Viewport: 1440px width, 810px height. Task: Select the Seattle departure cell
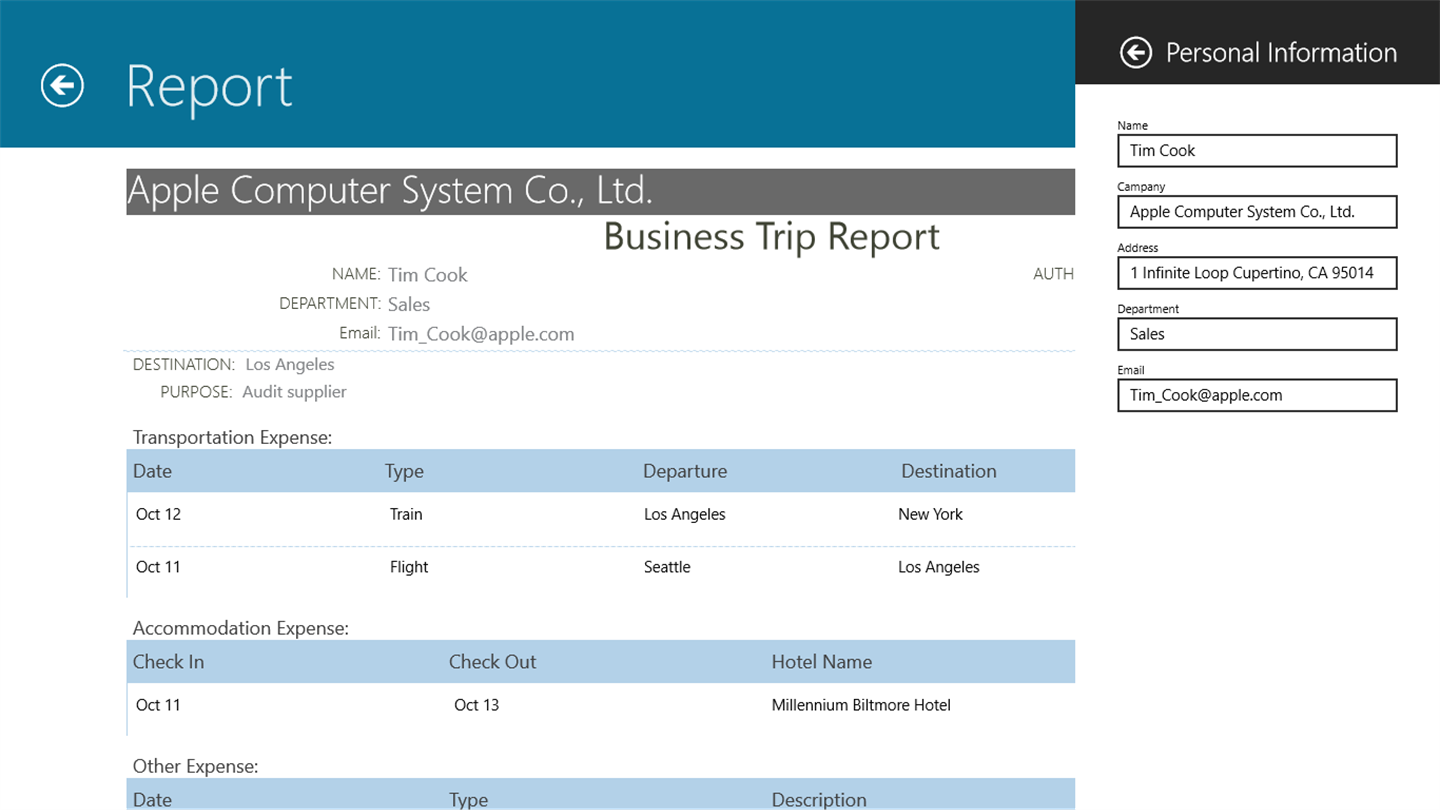667,567
